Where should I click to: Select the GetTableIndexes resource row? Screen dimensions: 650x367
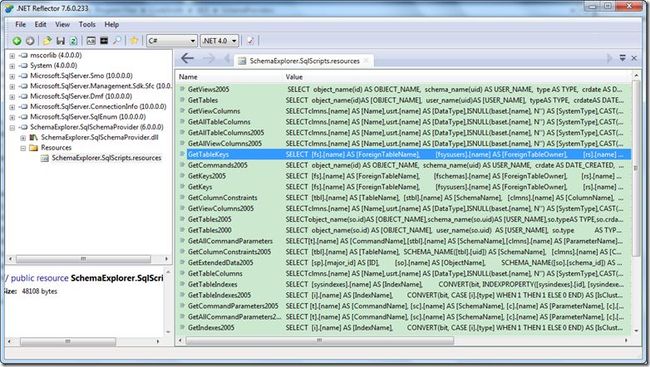(x=405, y=284)
